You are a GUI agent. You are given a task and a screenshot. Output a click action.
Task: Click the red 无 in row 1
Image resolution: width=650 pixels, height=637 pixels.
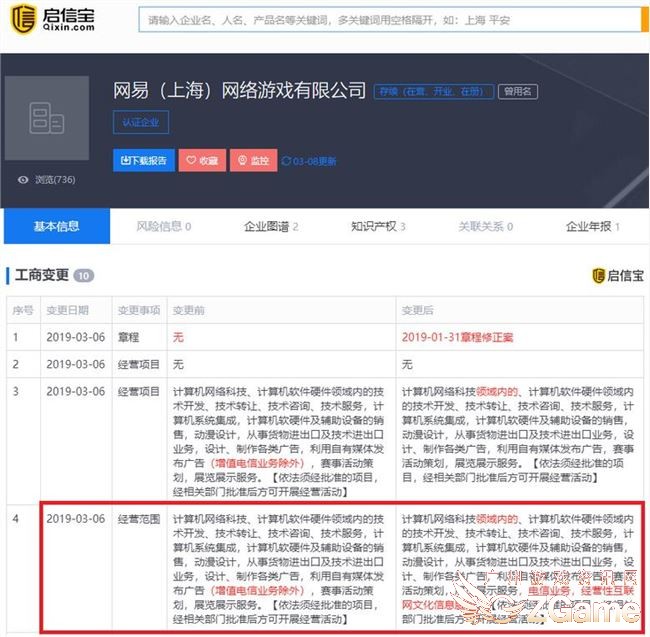click(x=178, y=337)
